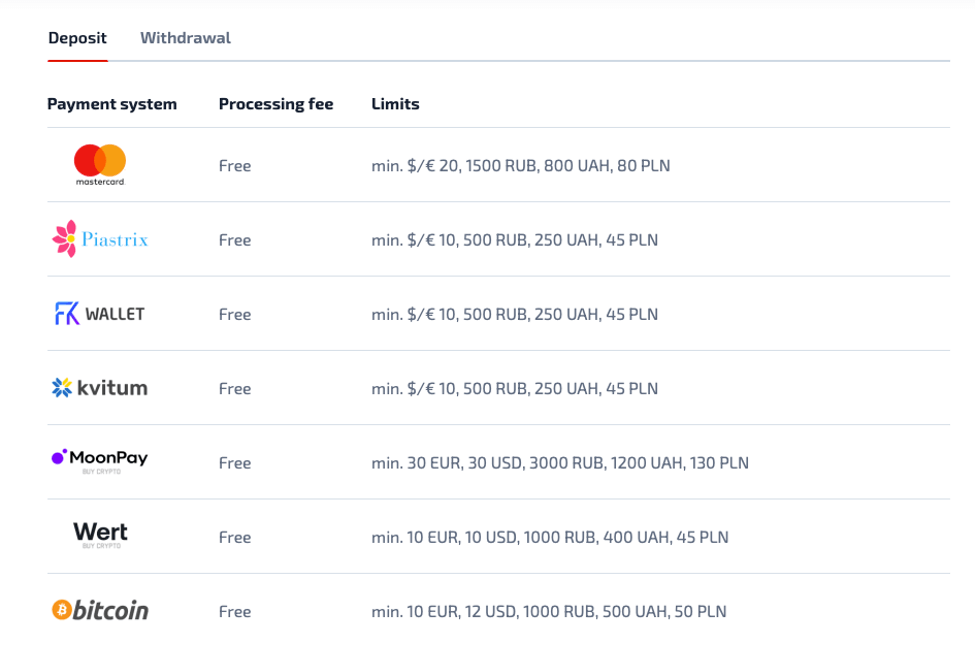Click the Processing fee column header
The height and width of the screenshot is (645, 977).
coord(276,104)
